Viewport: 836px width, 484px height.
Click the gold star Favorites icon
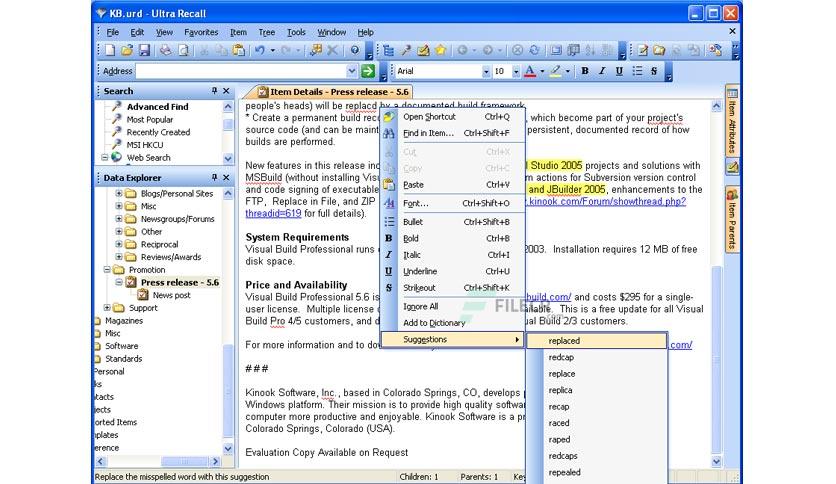click(440, 50)
